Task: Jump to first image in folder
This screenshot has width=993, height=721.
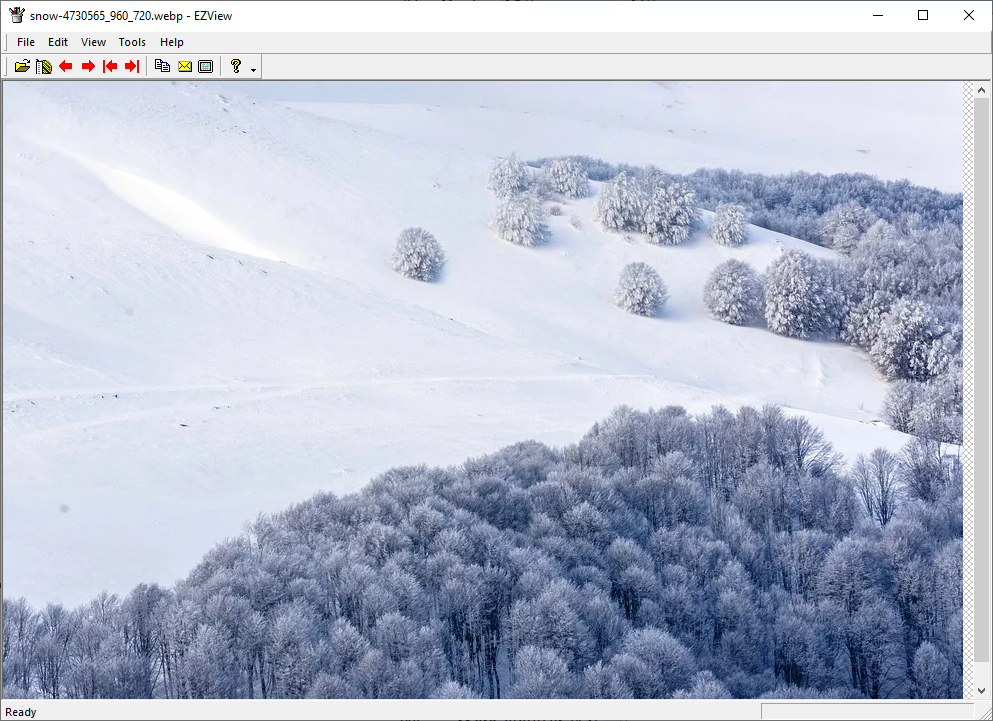Action: pyautogui.click(x=110, y=66)
